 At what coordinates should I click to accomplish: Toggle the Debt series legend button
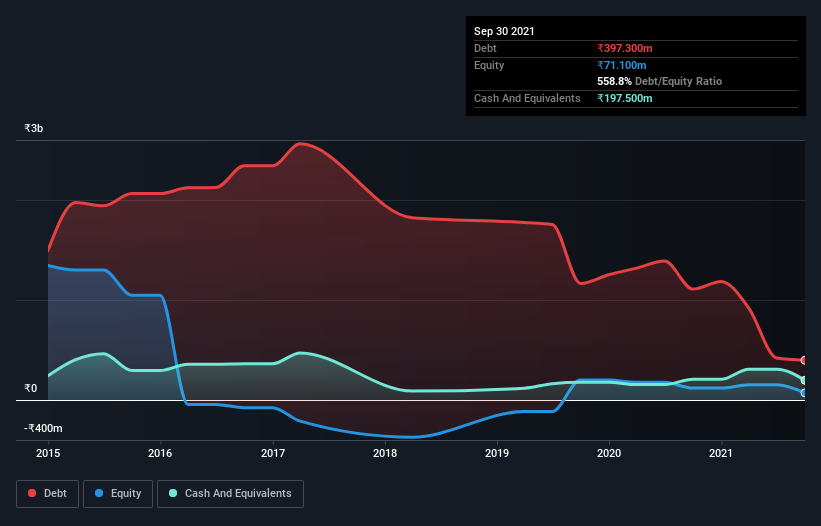(x=48, y=494)
